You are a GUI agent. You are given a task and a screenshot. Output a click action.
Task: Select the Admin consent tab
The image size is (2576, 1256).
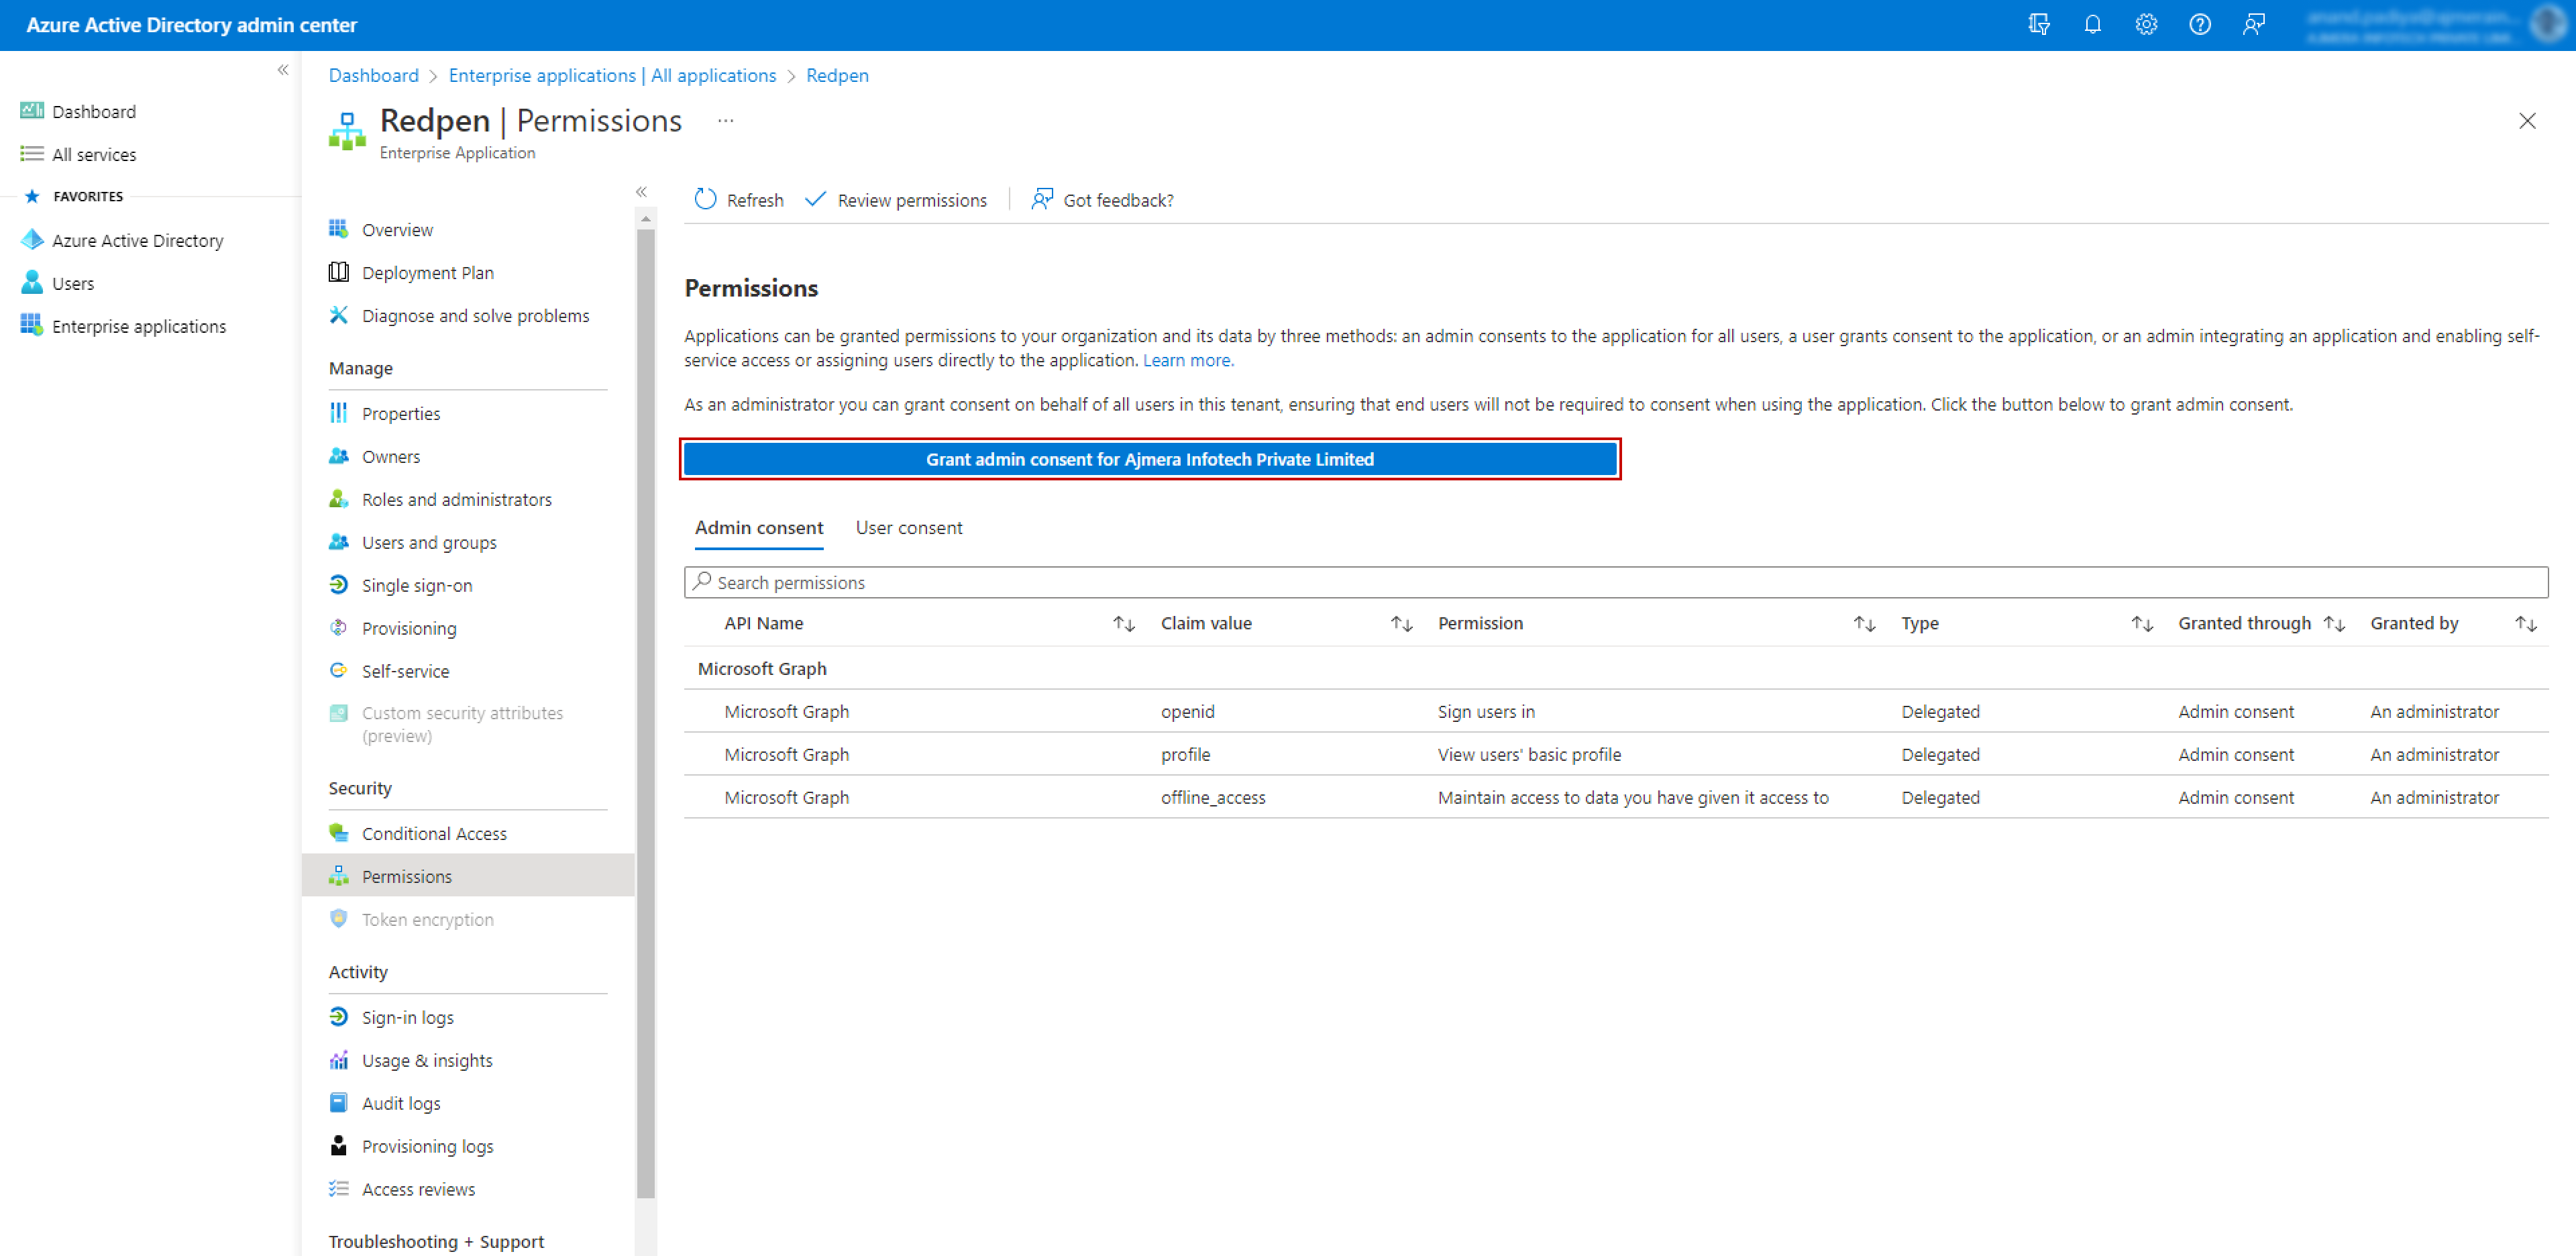(759, 528)
